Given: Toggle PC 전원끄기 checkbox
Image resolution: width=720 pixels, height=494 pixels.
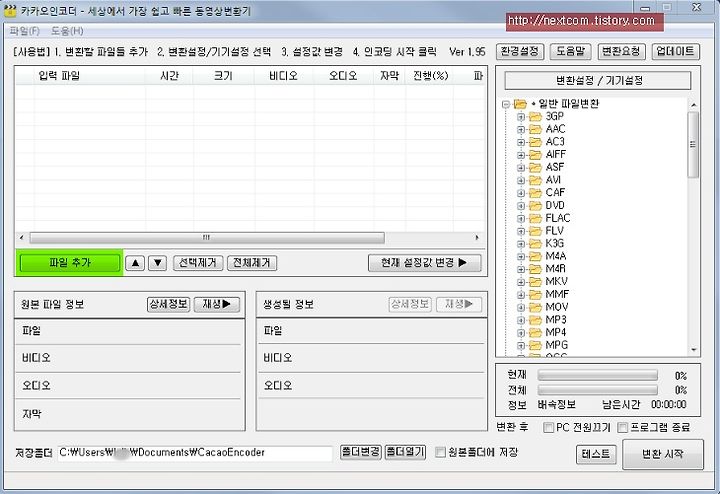Looking at the screenshot, I should (x=548, y=428).
